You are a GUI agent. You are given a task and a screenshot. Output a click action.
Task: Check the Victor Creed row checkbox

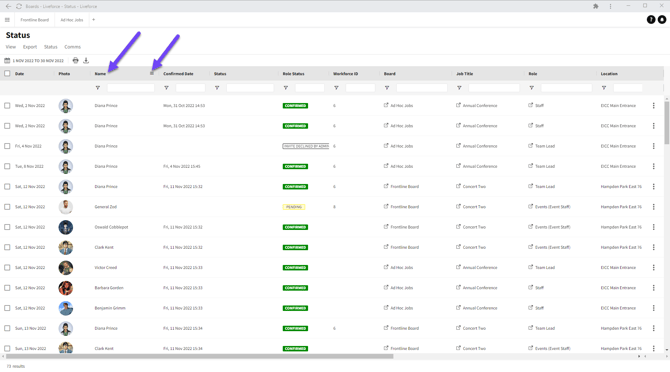(x=7, y=267)
